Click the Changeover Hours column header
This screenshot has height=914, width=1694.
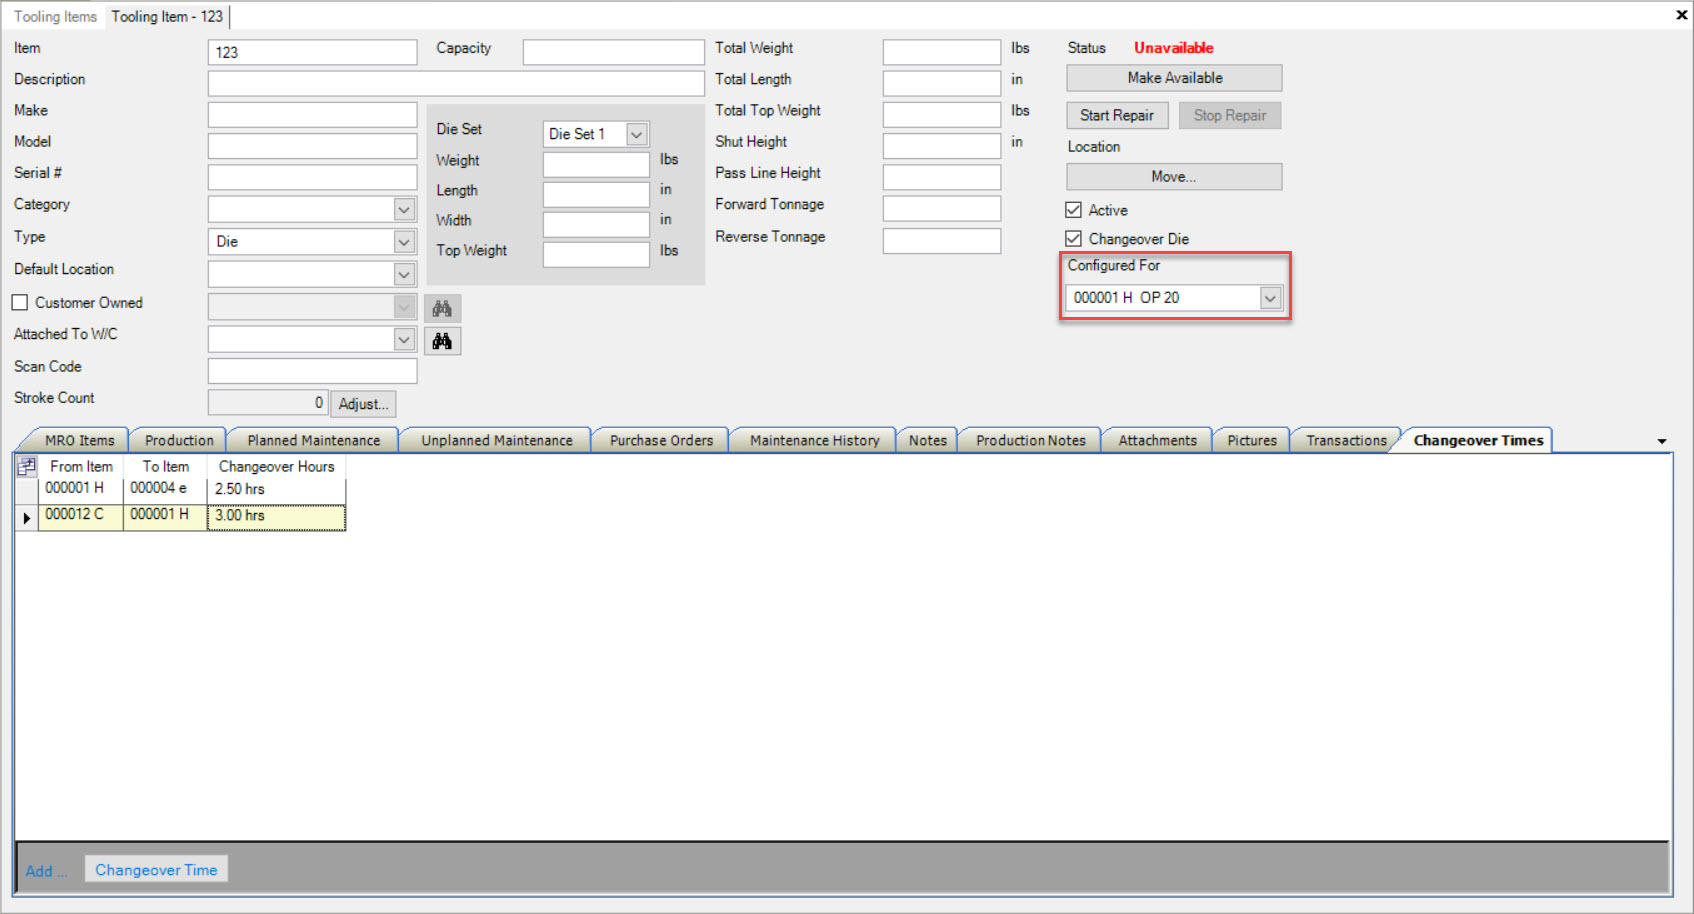click(x=276, y=466)
